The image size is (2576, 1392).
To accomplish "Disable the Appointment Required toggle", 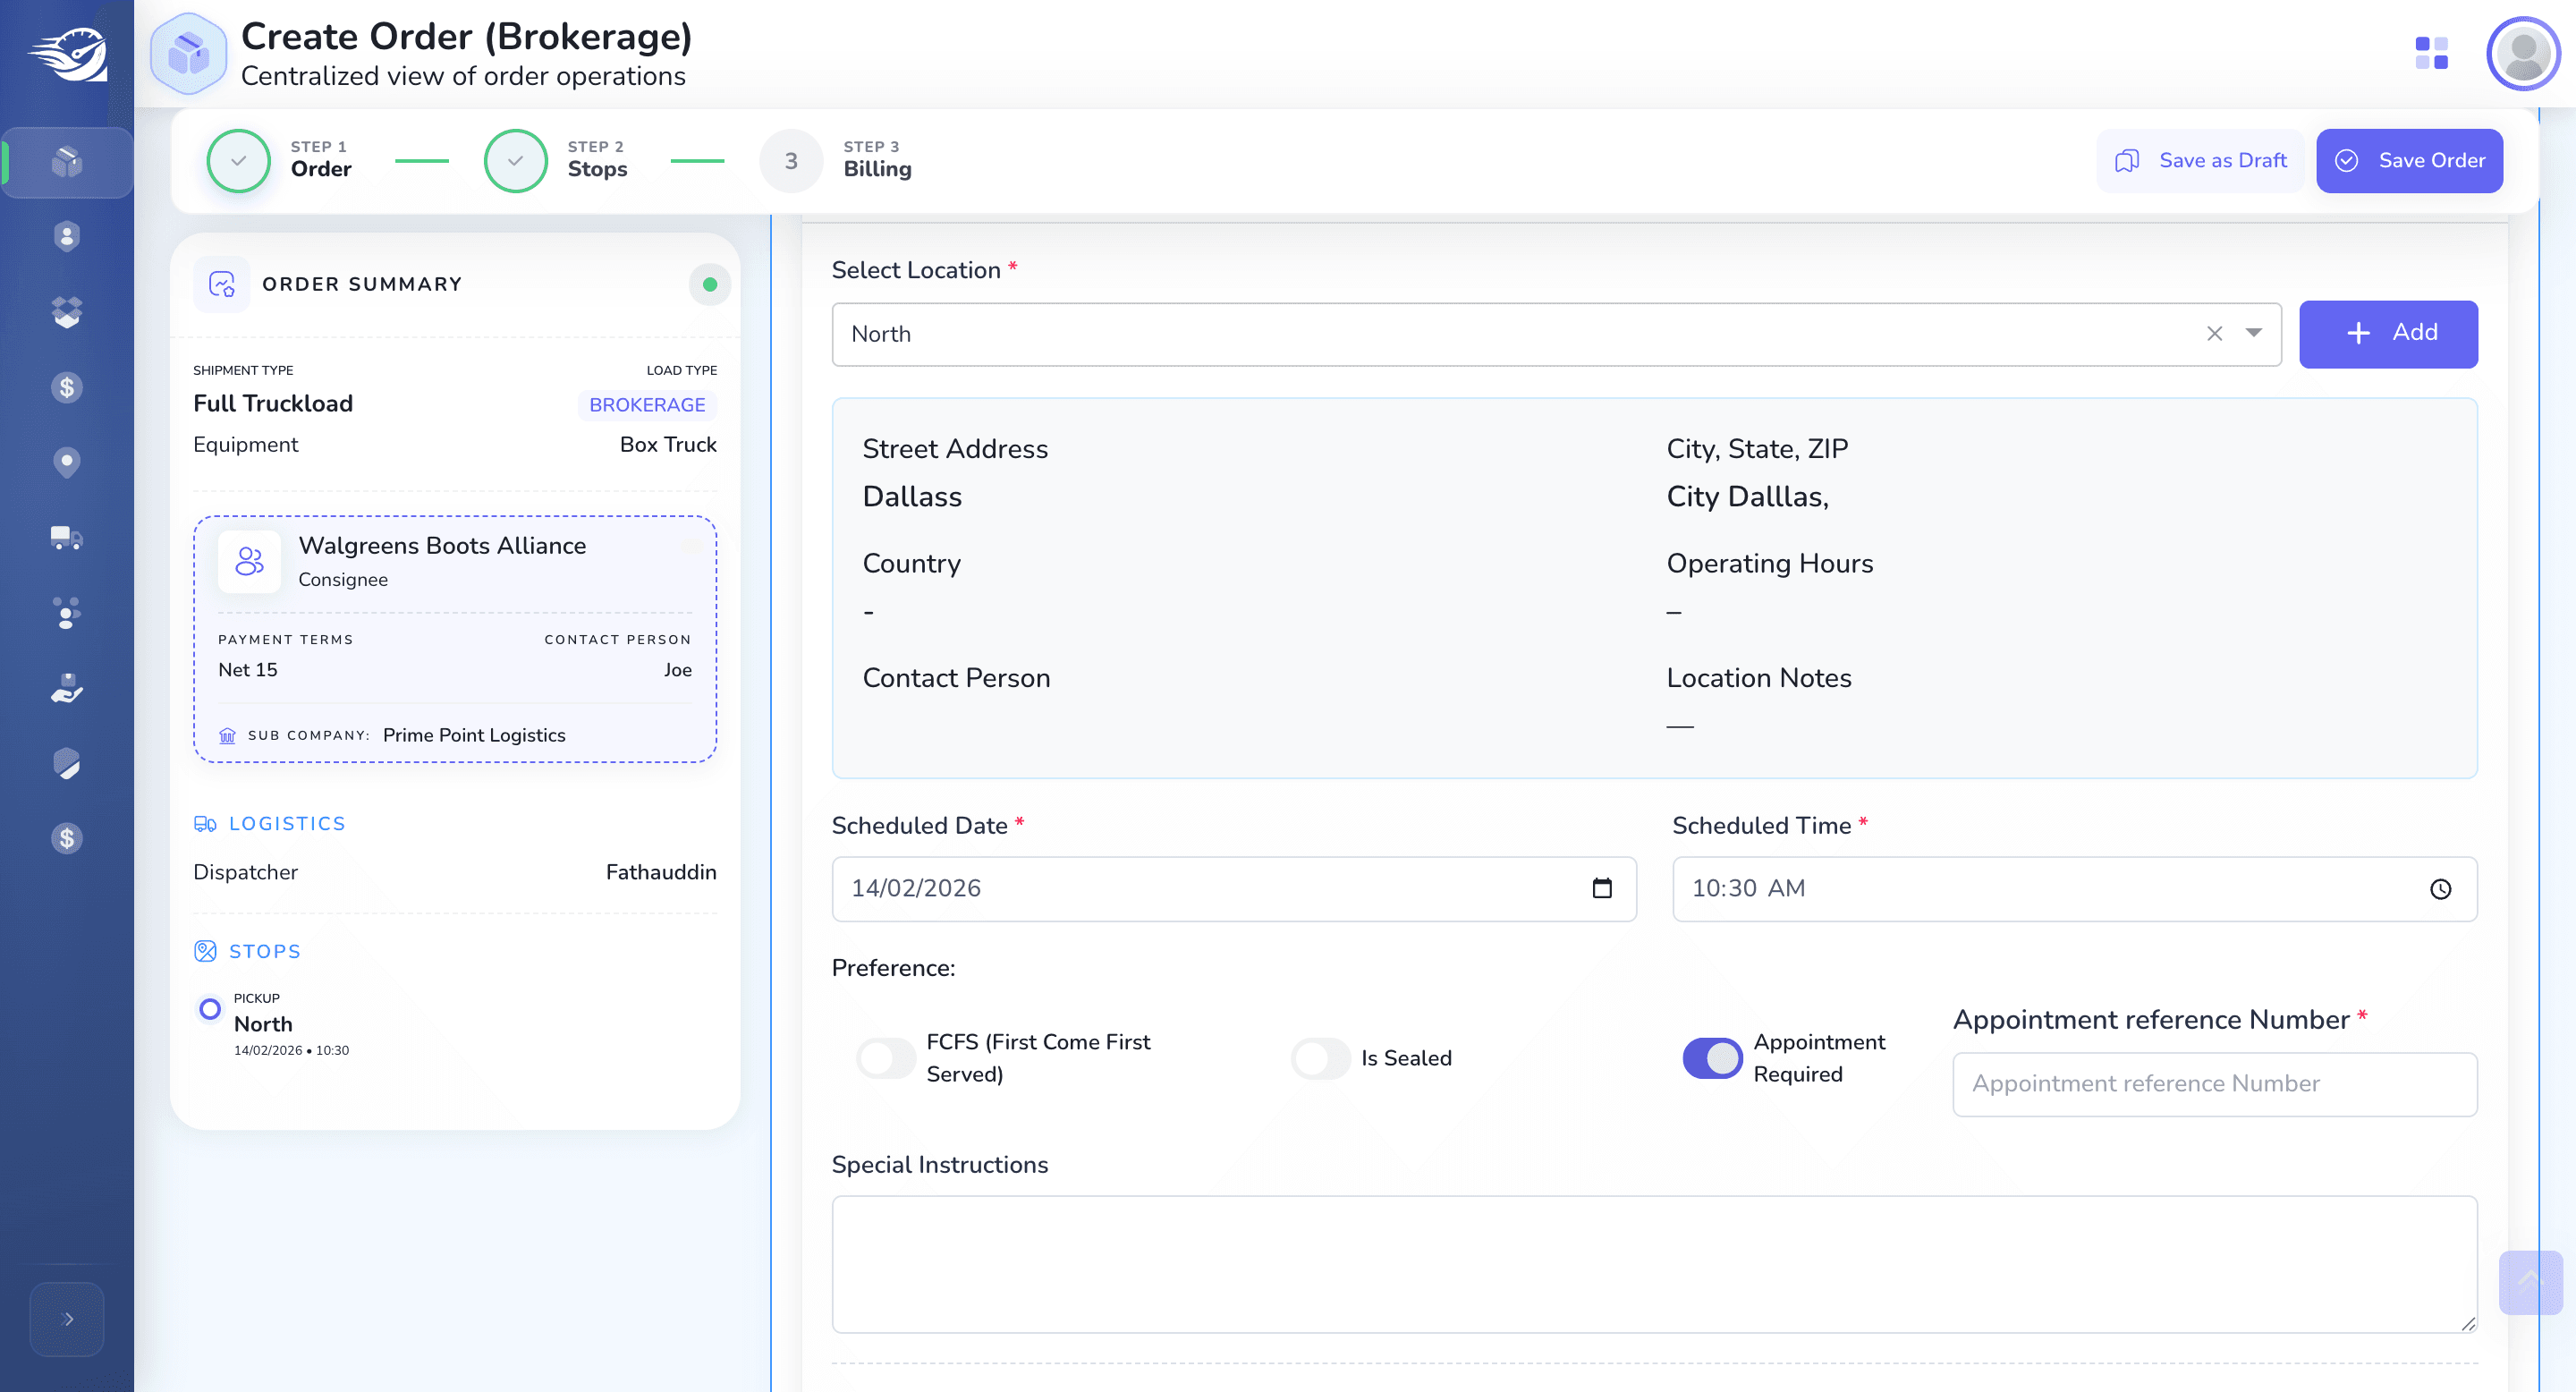I will (x=1712, y=1058).
